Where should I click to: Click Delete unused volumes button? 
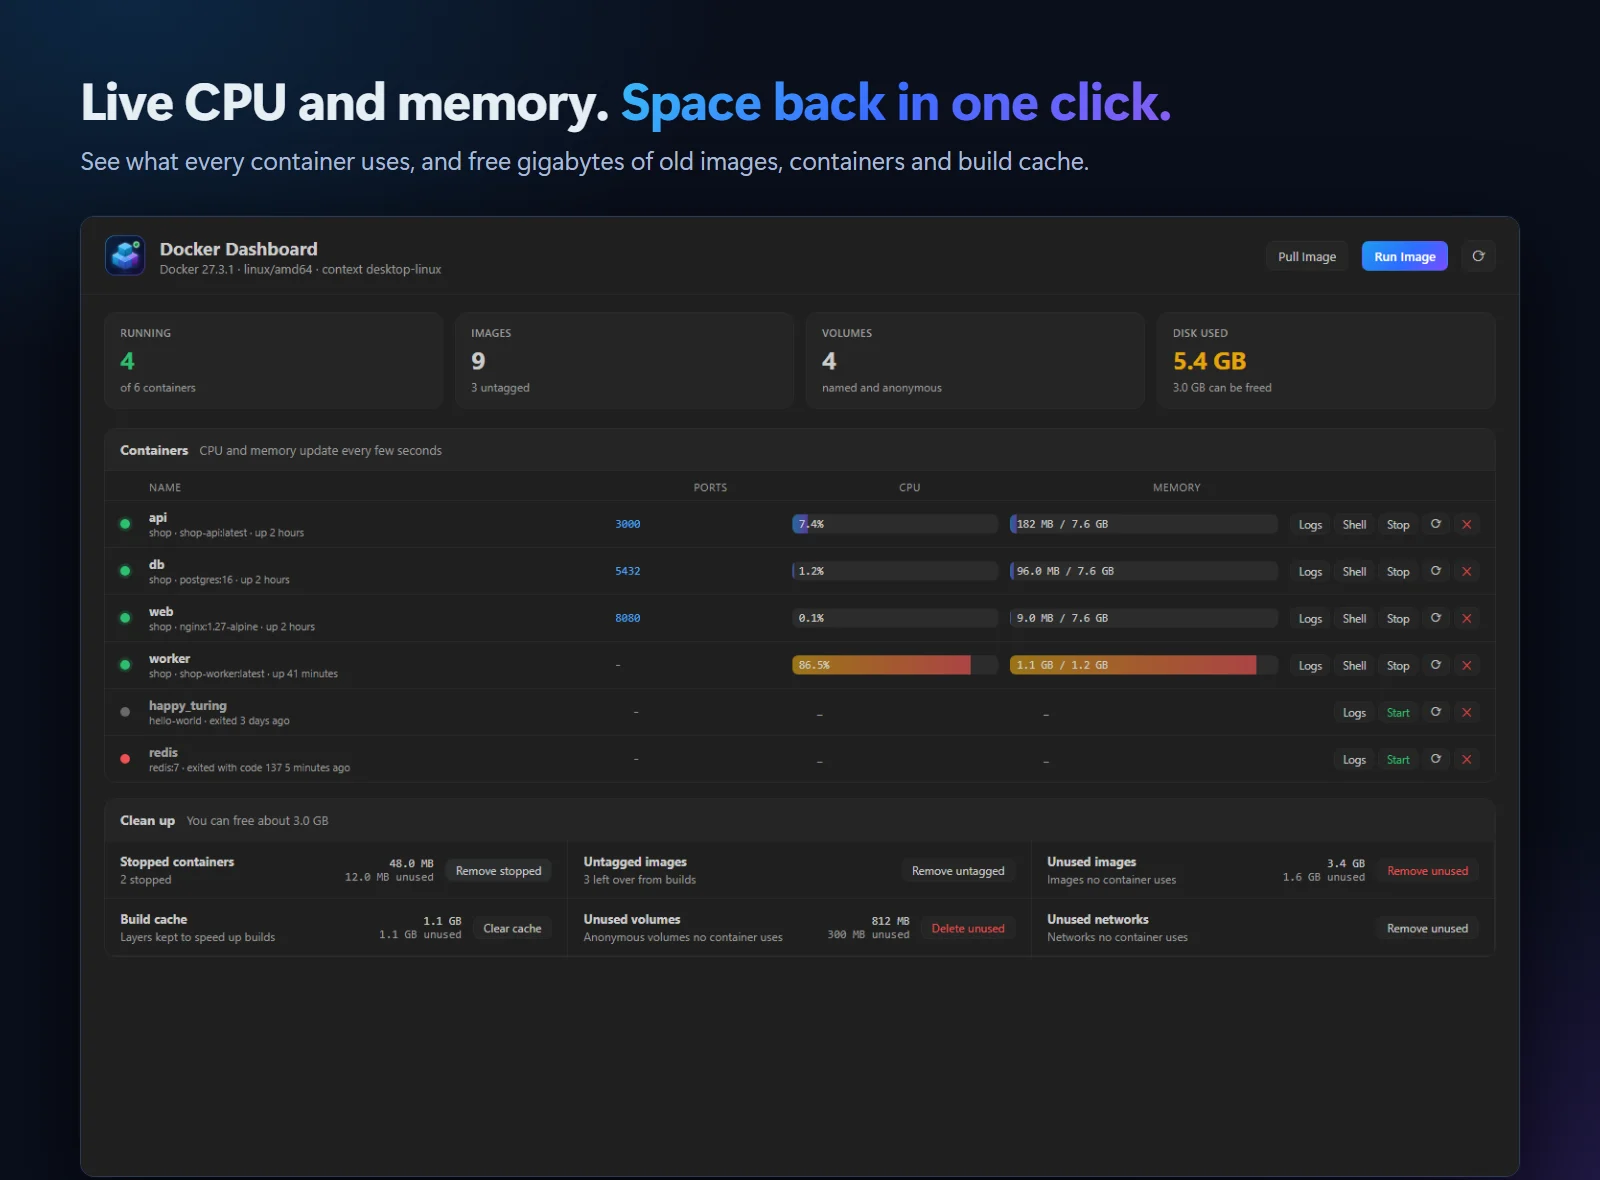[x=968, y=928]
